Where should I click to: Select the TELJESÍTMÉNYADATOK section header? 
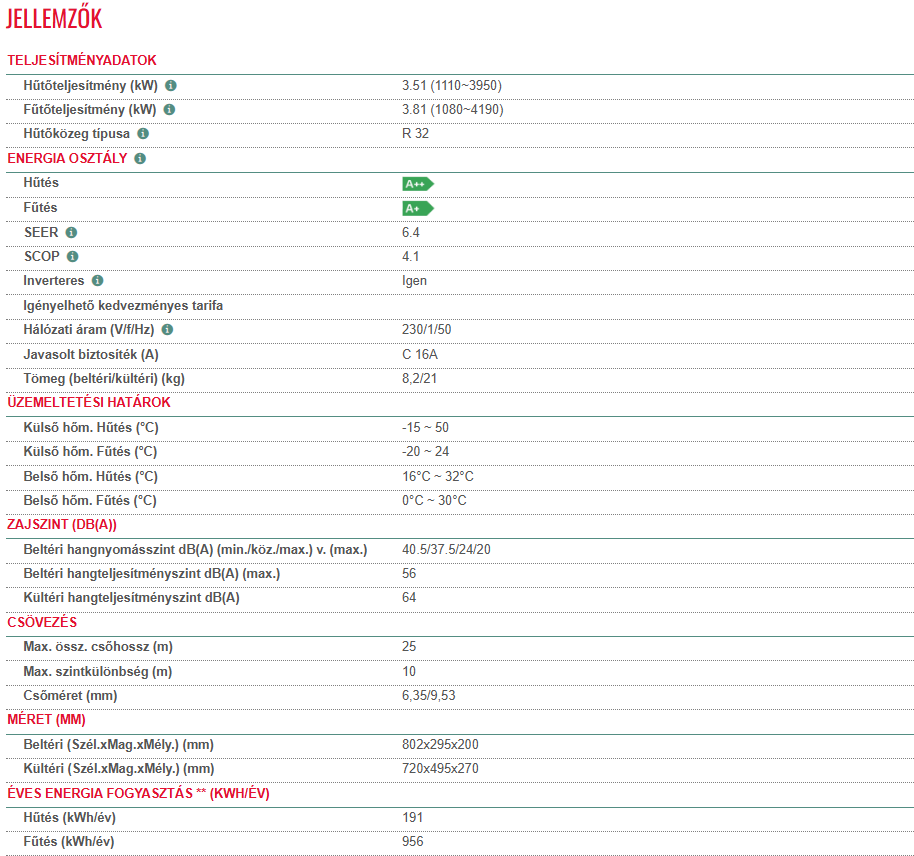tap(82, 61)
